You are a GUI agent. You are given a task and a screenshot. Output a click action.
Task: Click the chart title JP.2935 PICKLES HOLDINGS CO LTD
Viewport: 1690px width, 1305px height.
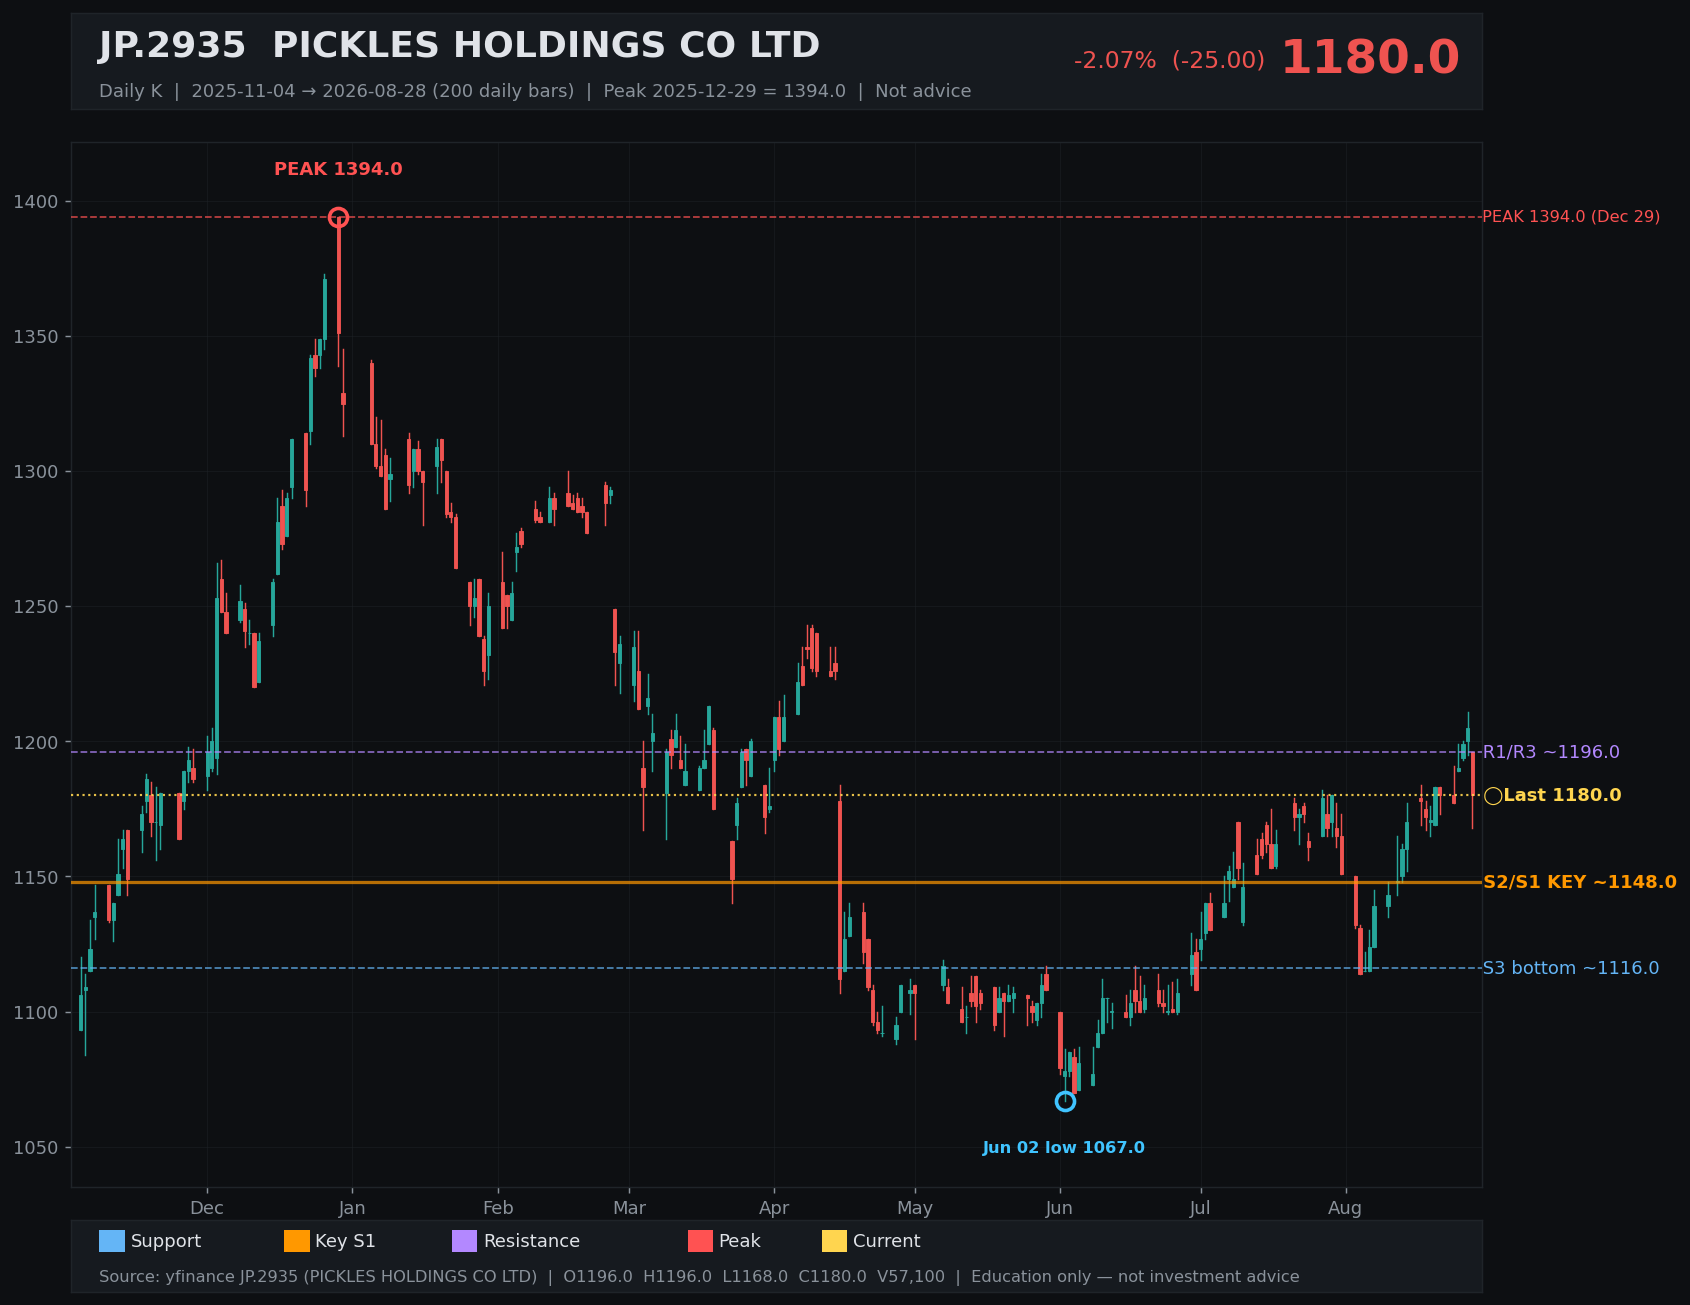459,46
